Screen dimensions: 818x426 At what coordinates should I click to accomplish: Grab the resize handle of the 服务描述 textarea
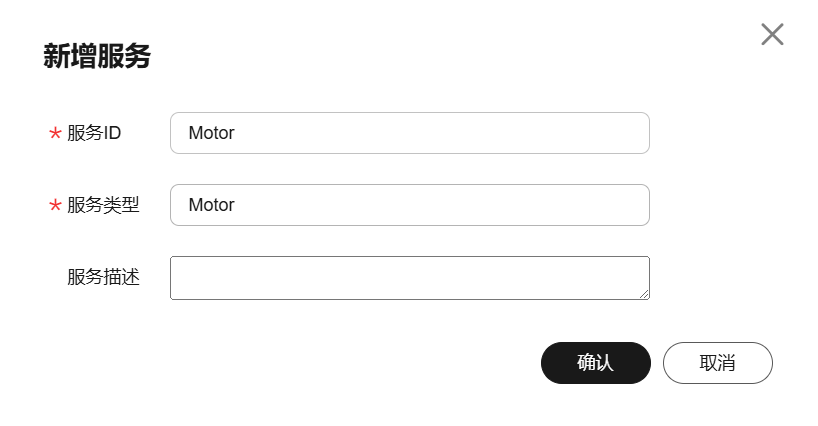tap(644, 295)
